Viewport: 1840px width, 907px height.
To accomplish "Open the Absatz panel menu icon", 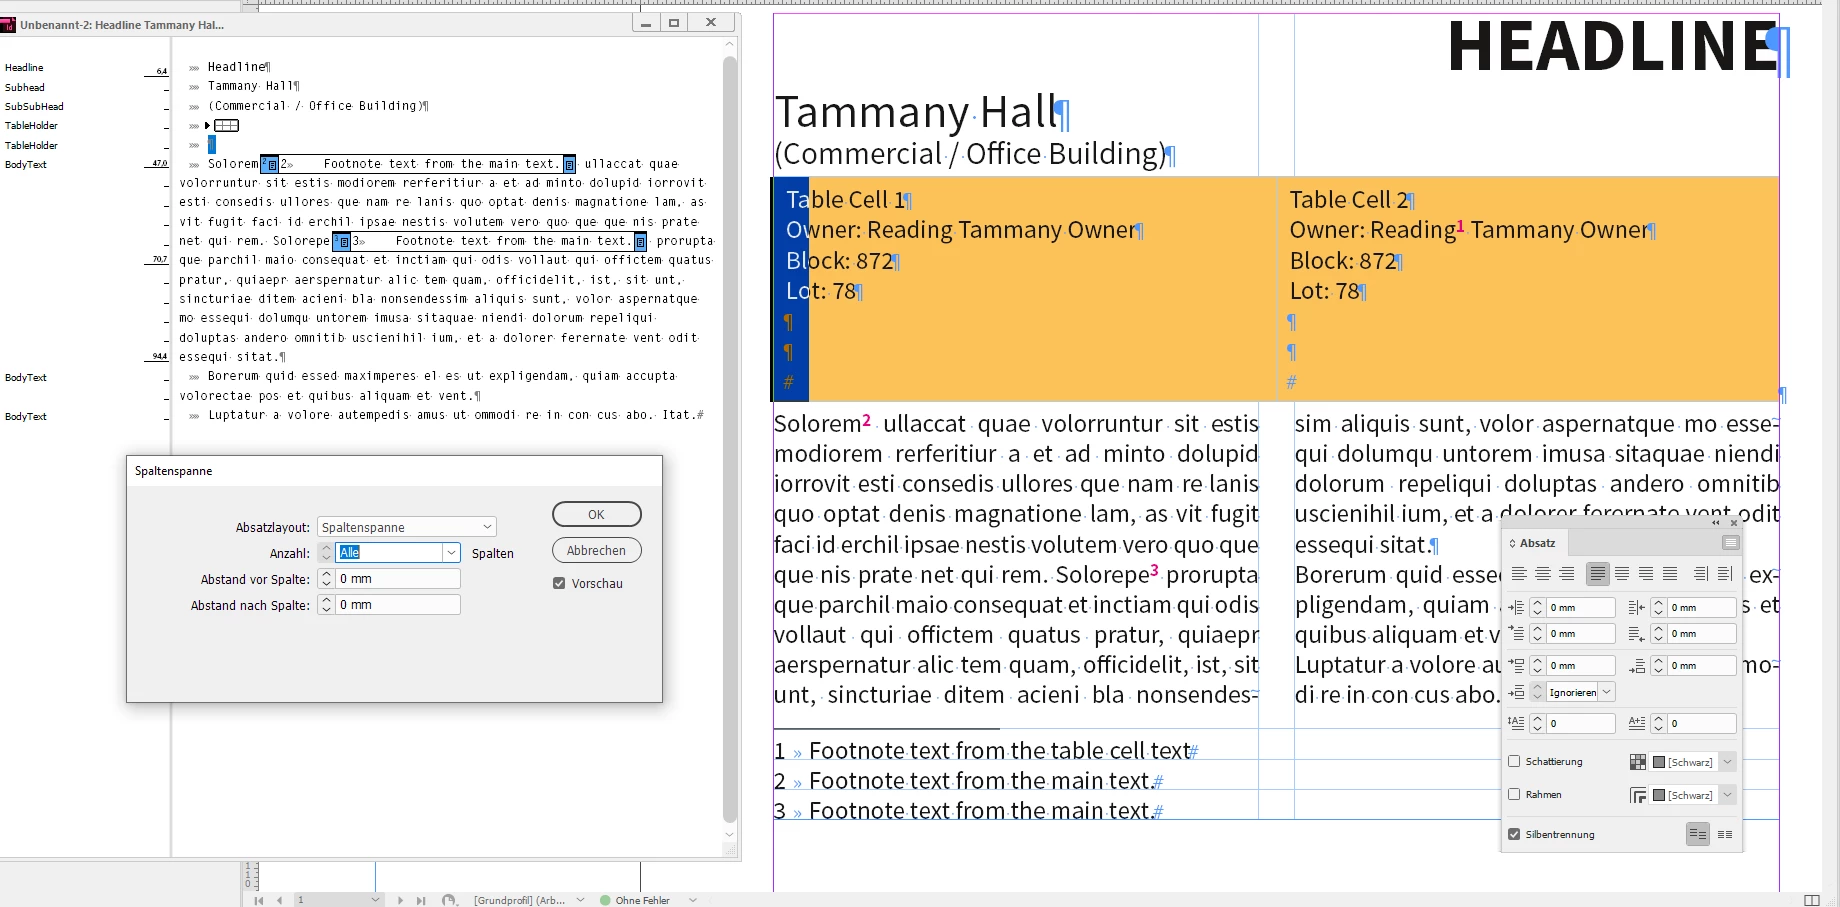I will tap(1730, 543).
